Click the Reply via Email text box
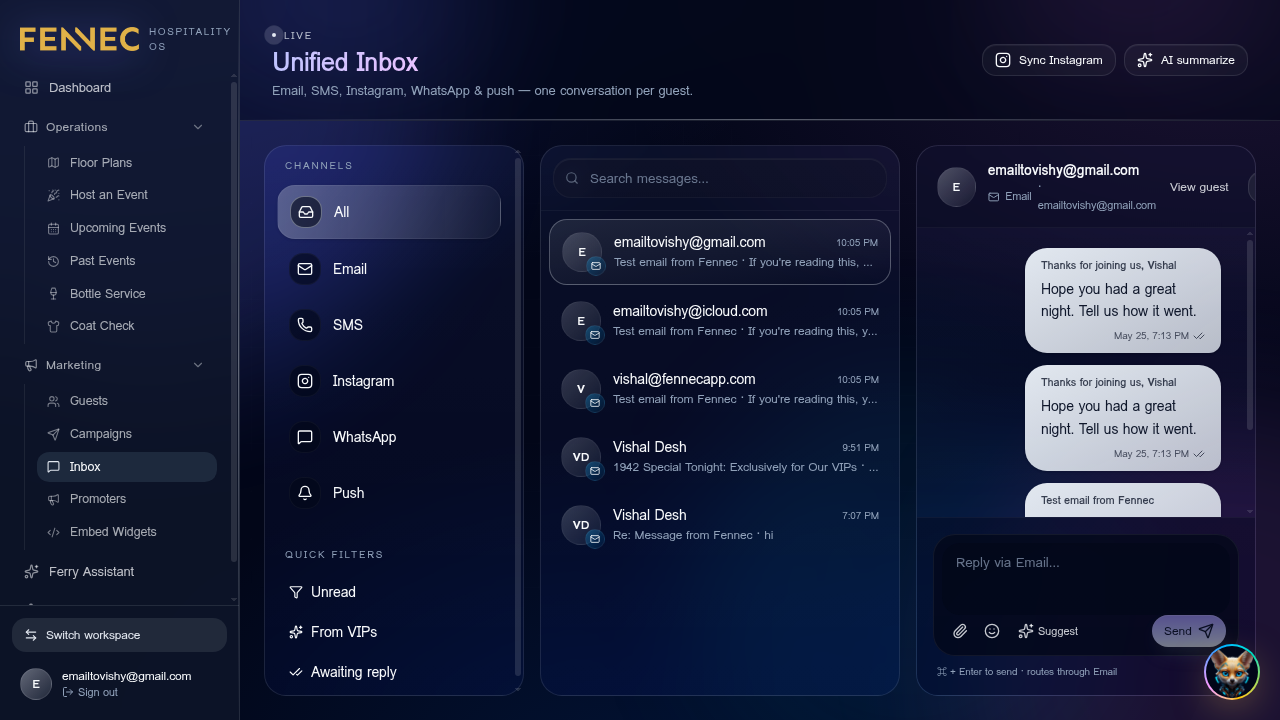This screenshot has height=720, width=1280. (1086, 573)
